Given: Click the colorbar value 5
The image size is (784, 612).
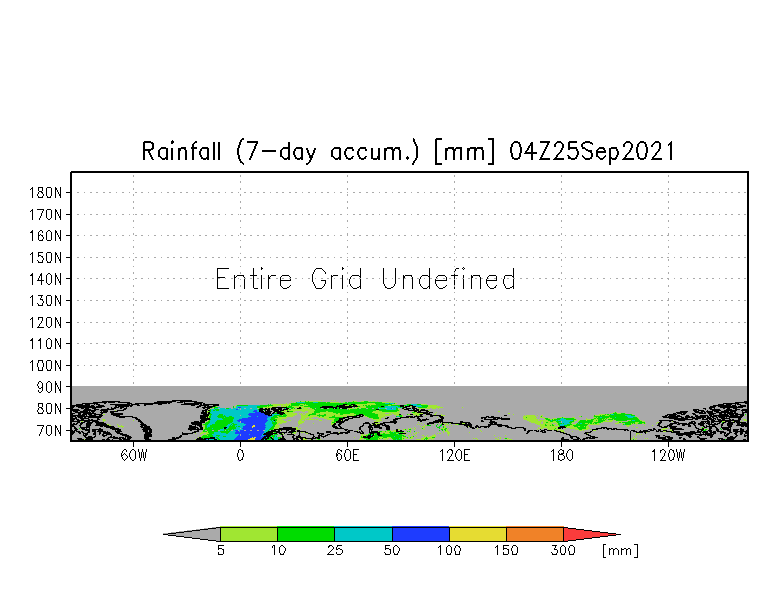Looking at the screenshot, I should point(221,550).
